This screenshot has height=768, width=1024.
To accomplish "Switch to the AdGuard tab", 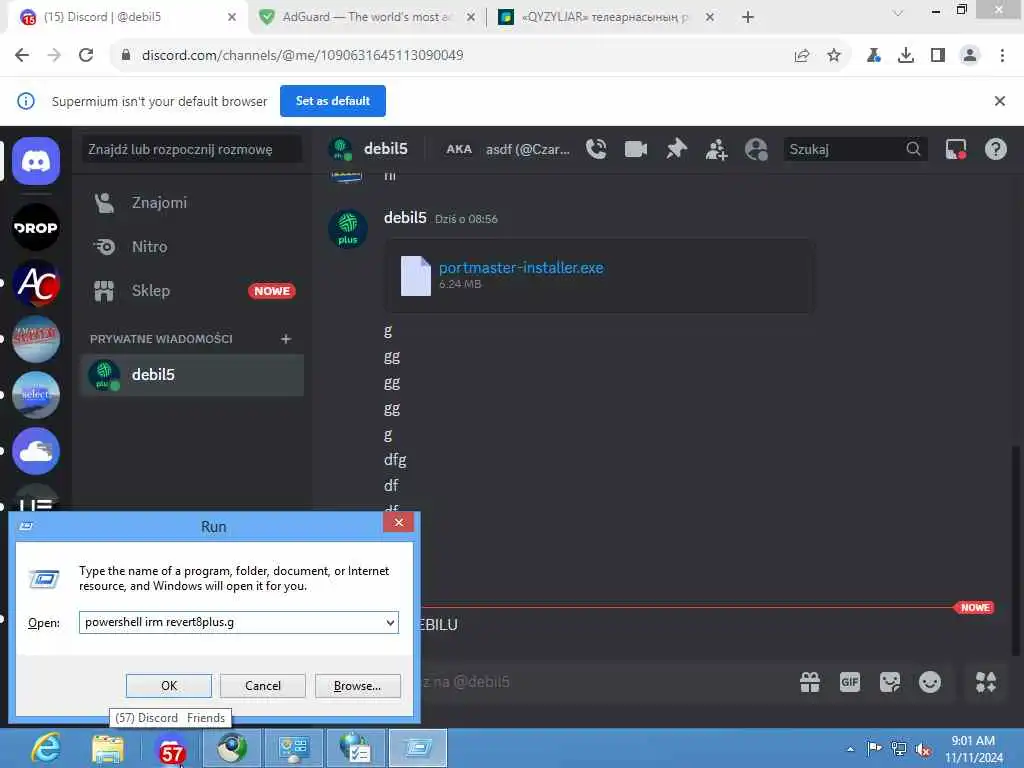I will (x=366, y=17).
